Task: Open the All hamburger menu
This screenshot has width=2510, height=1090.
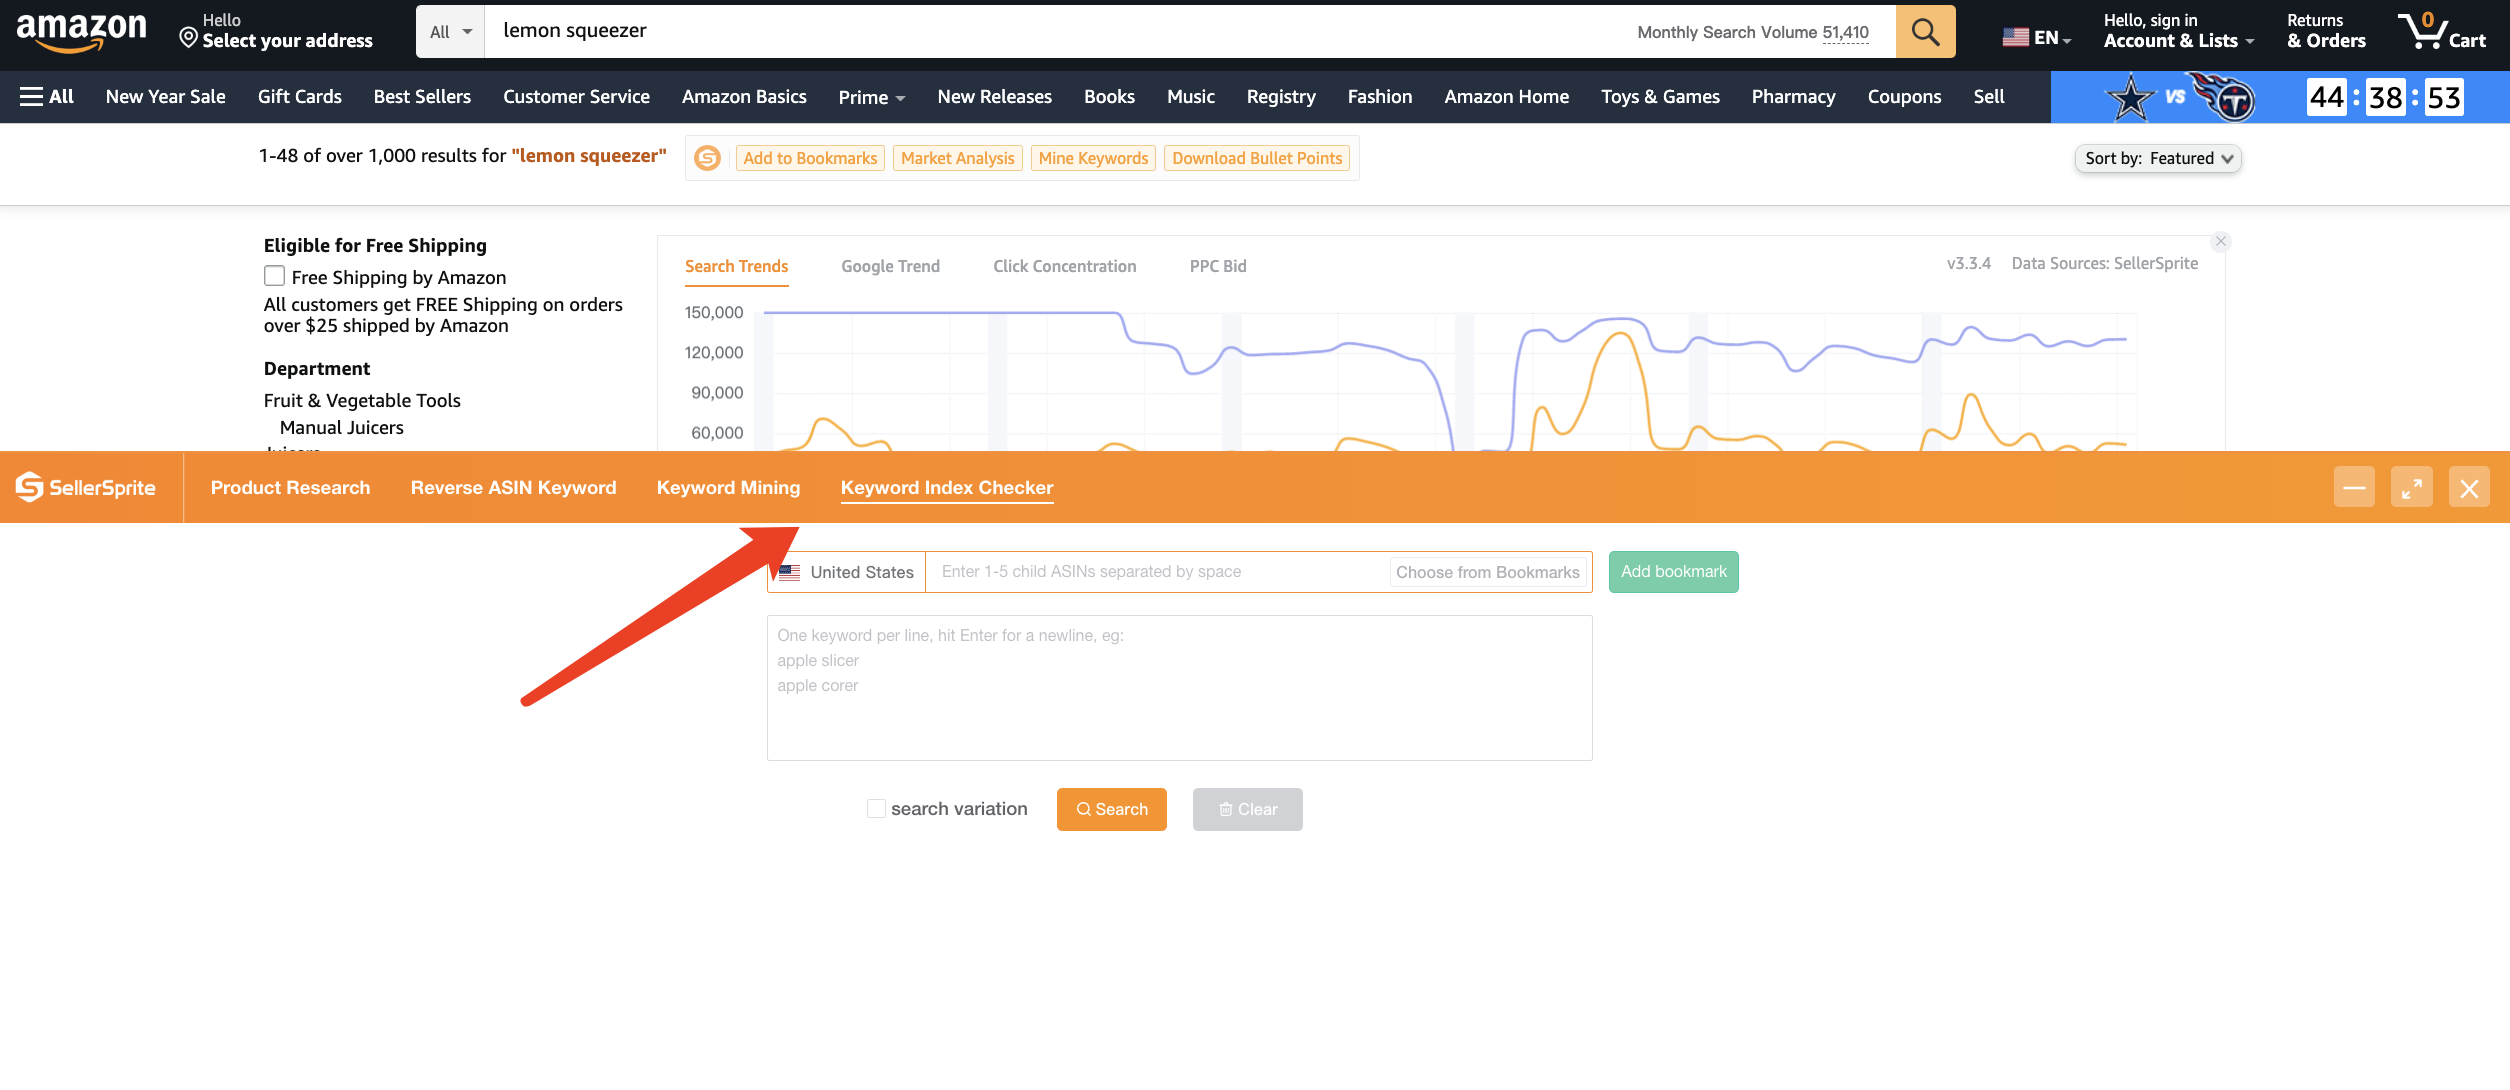Action: (47, 97)
